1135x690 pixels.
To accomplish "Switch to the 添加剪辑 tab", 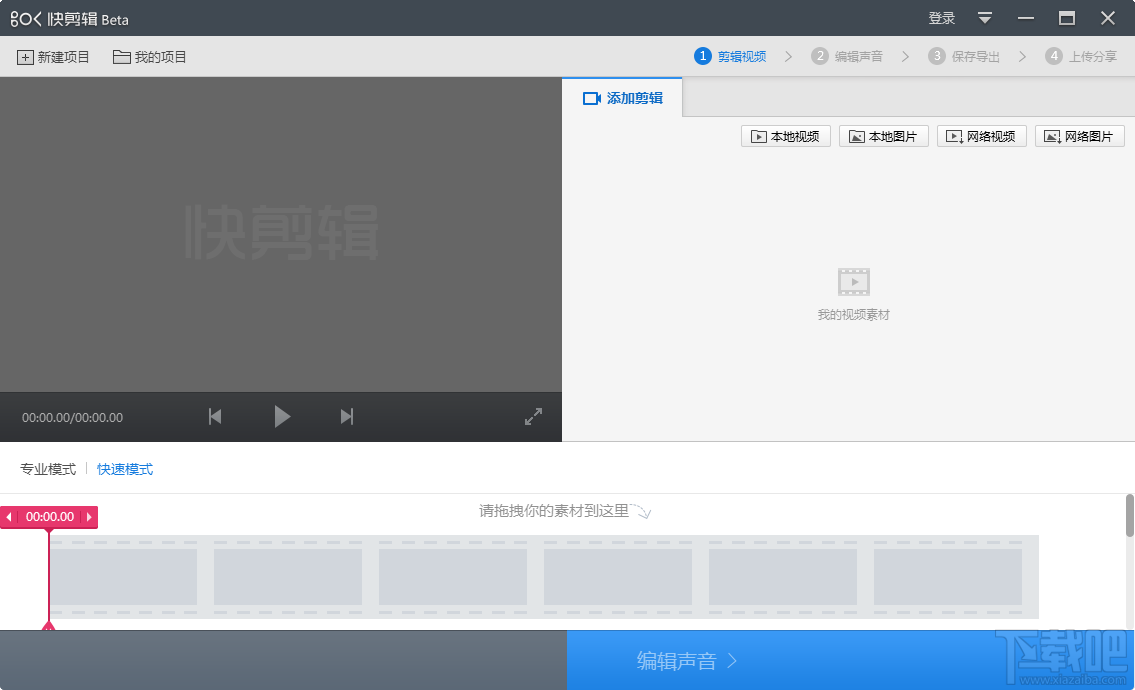I will click(x=622, y=95).
